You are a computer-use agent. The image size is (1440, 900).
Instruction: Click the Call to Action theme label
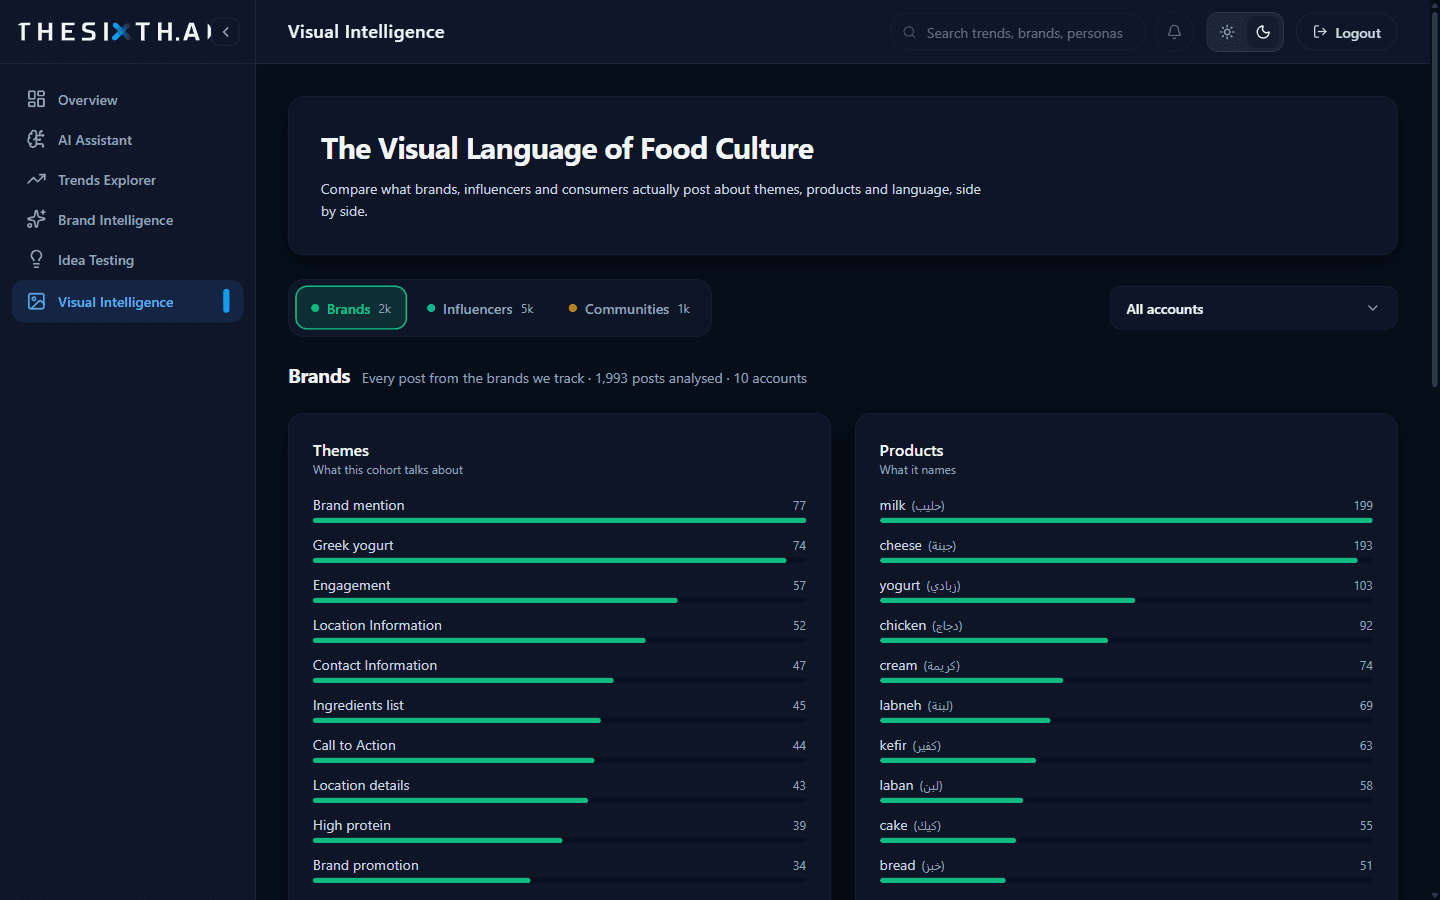tap(354, 745)
